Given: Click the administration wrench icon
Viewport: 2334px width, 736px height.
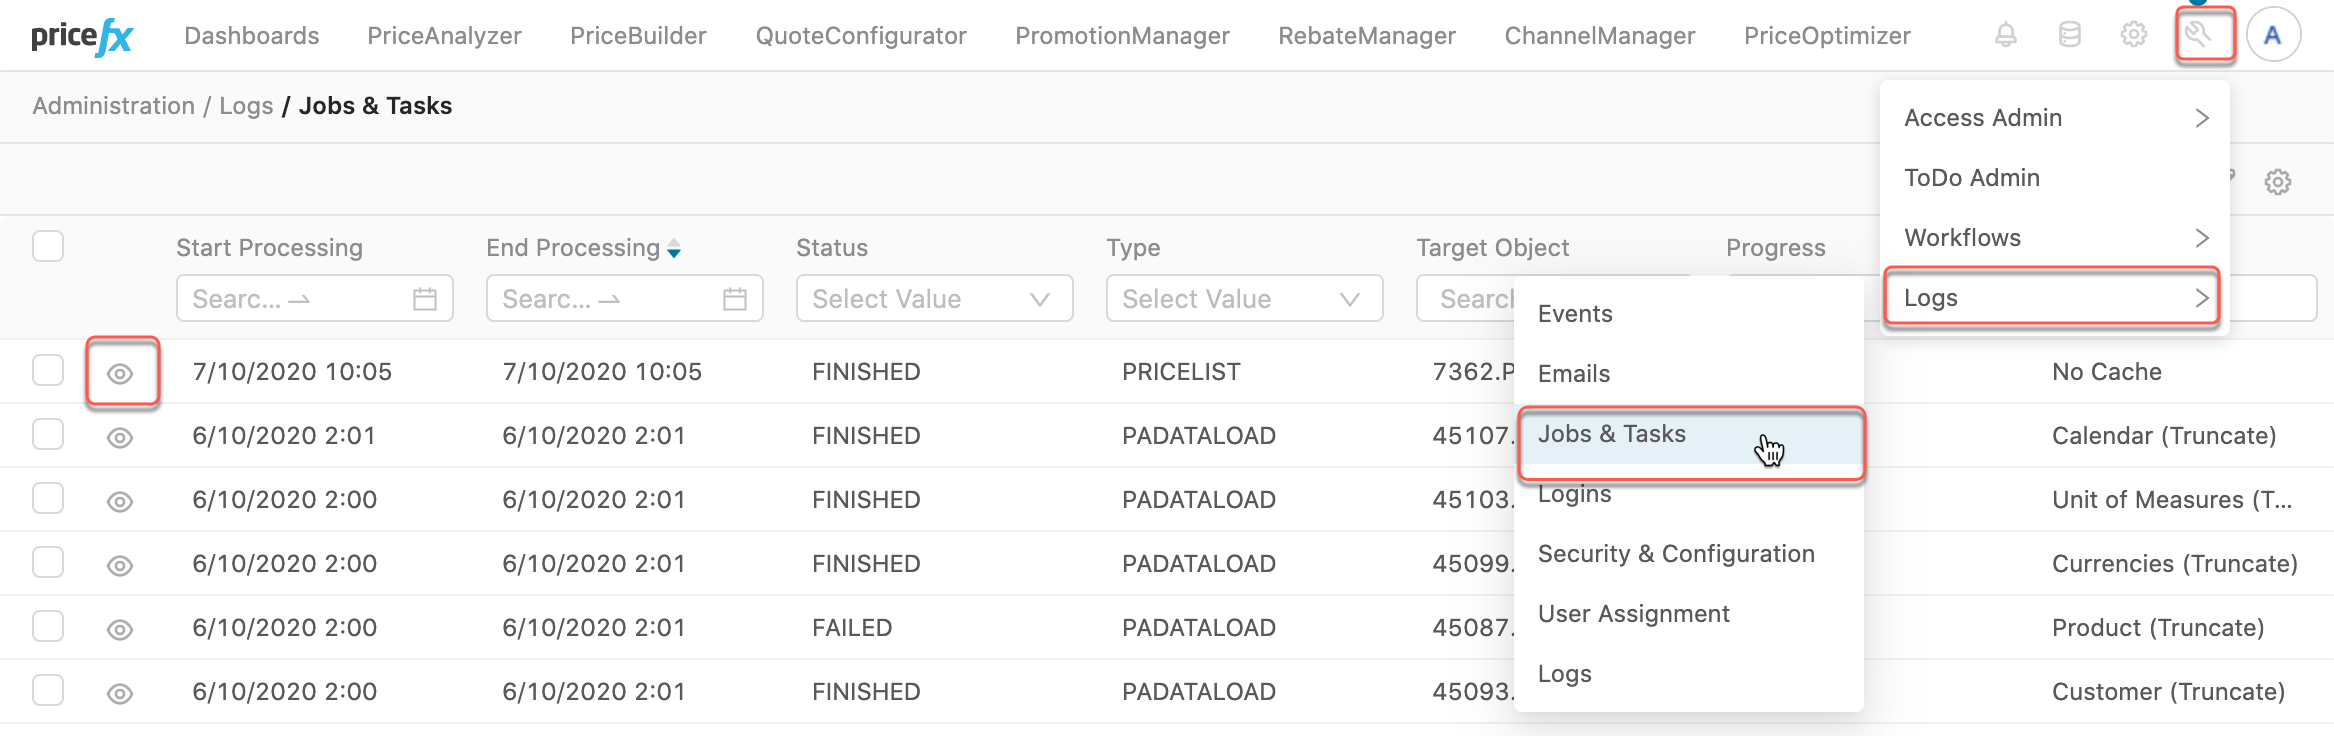Looking at the screenshot, I should click(2204, 36).
